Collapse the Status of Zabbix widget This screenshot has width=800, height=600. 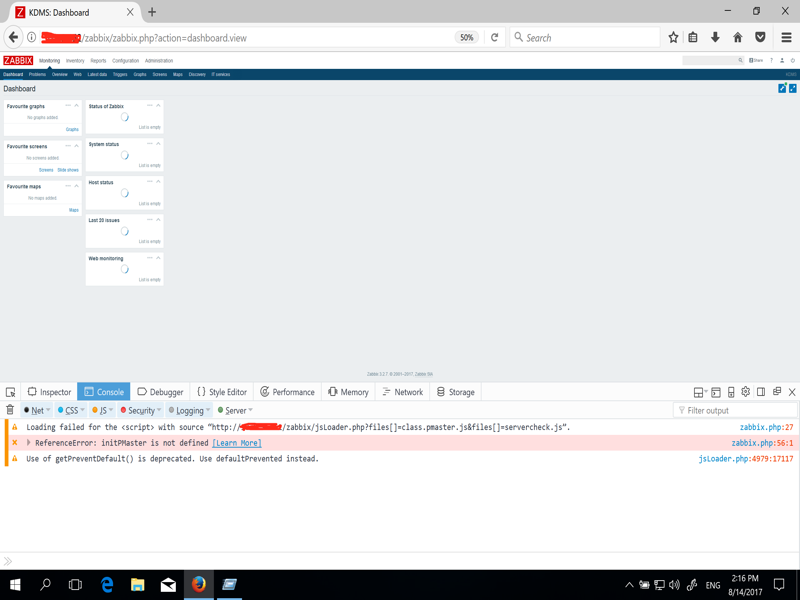[158, 106]
